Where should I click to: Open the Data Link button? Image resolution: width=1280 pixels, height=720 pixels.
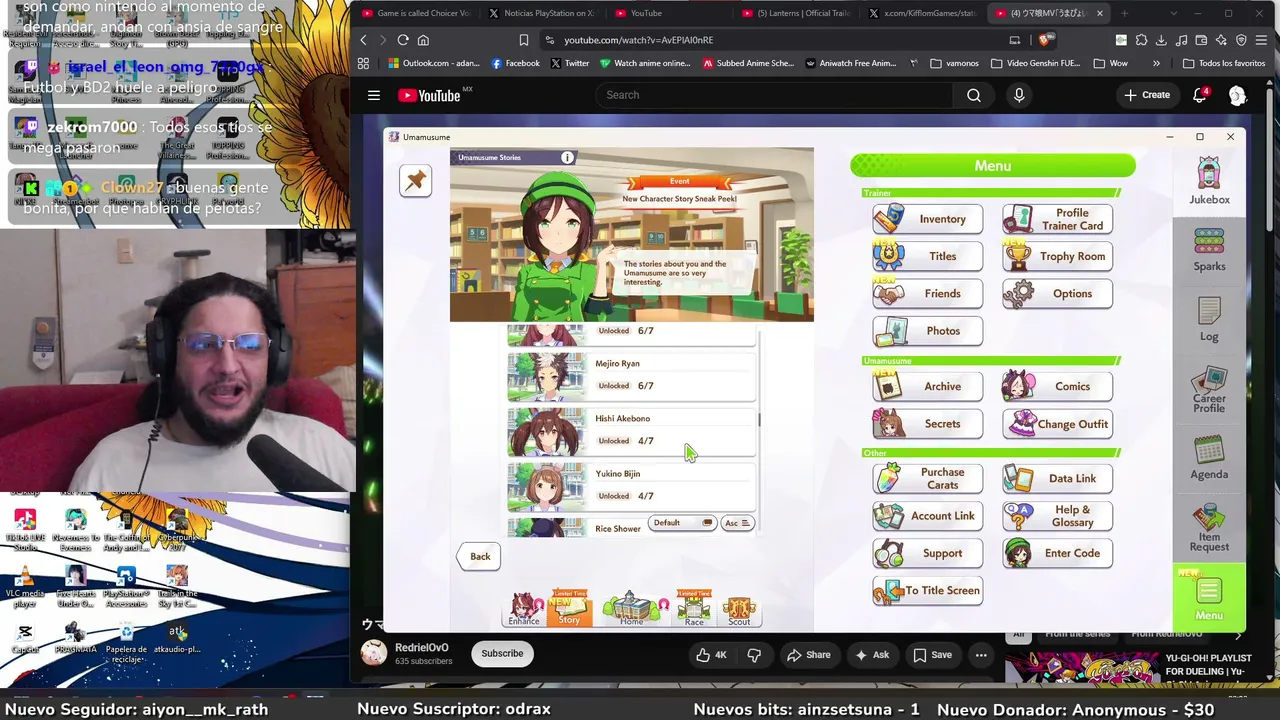click(1057, 478)
